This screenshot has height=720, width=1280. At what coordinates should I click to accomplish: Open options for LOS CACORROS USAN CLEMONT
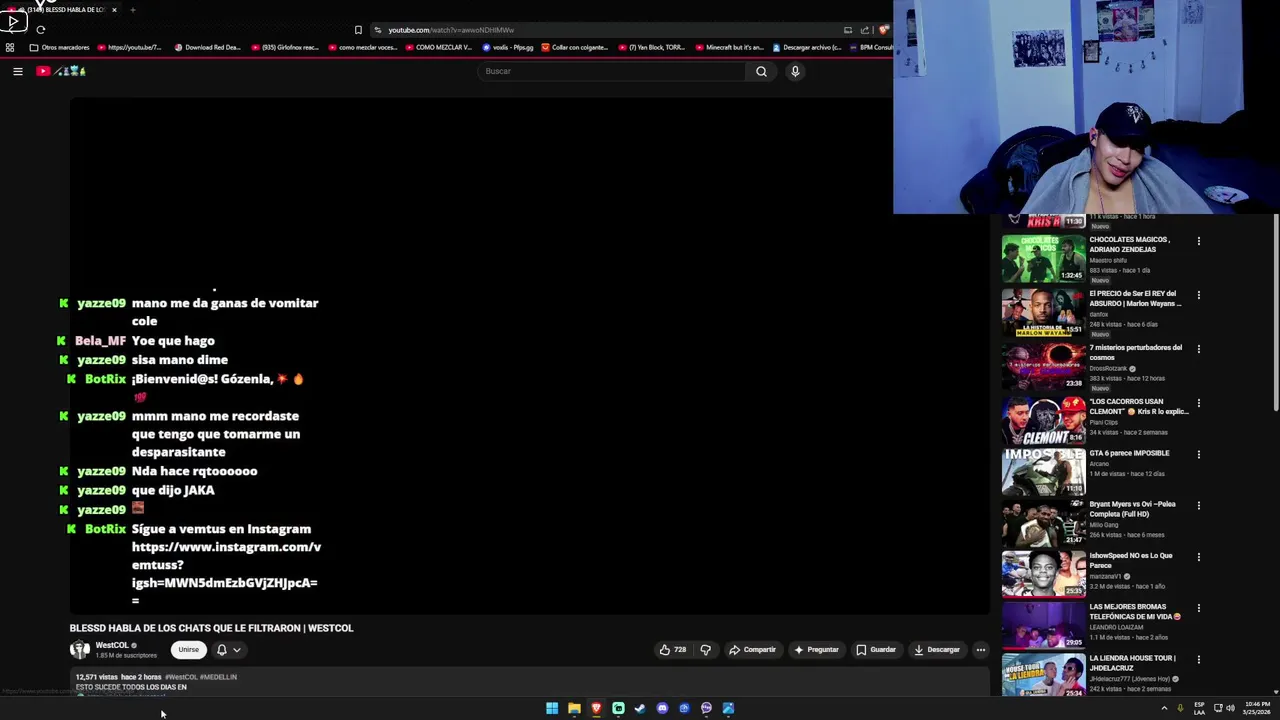click(1198, 403)
